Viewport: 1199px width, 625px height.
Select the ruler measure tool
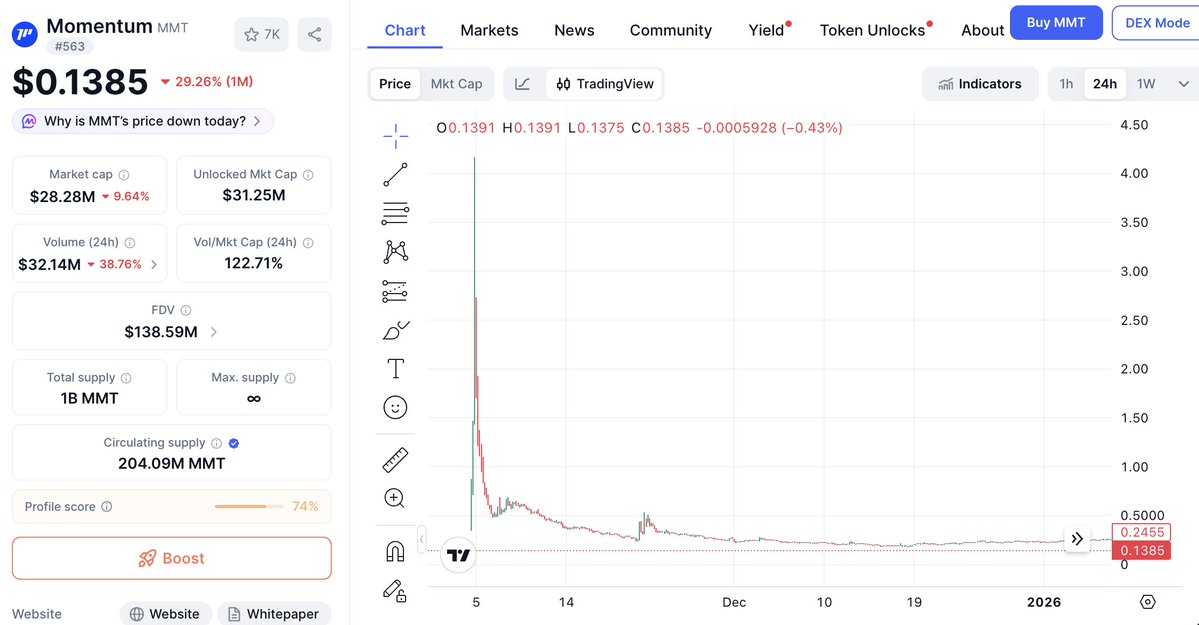(x=396, y=460)
